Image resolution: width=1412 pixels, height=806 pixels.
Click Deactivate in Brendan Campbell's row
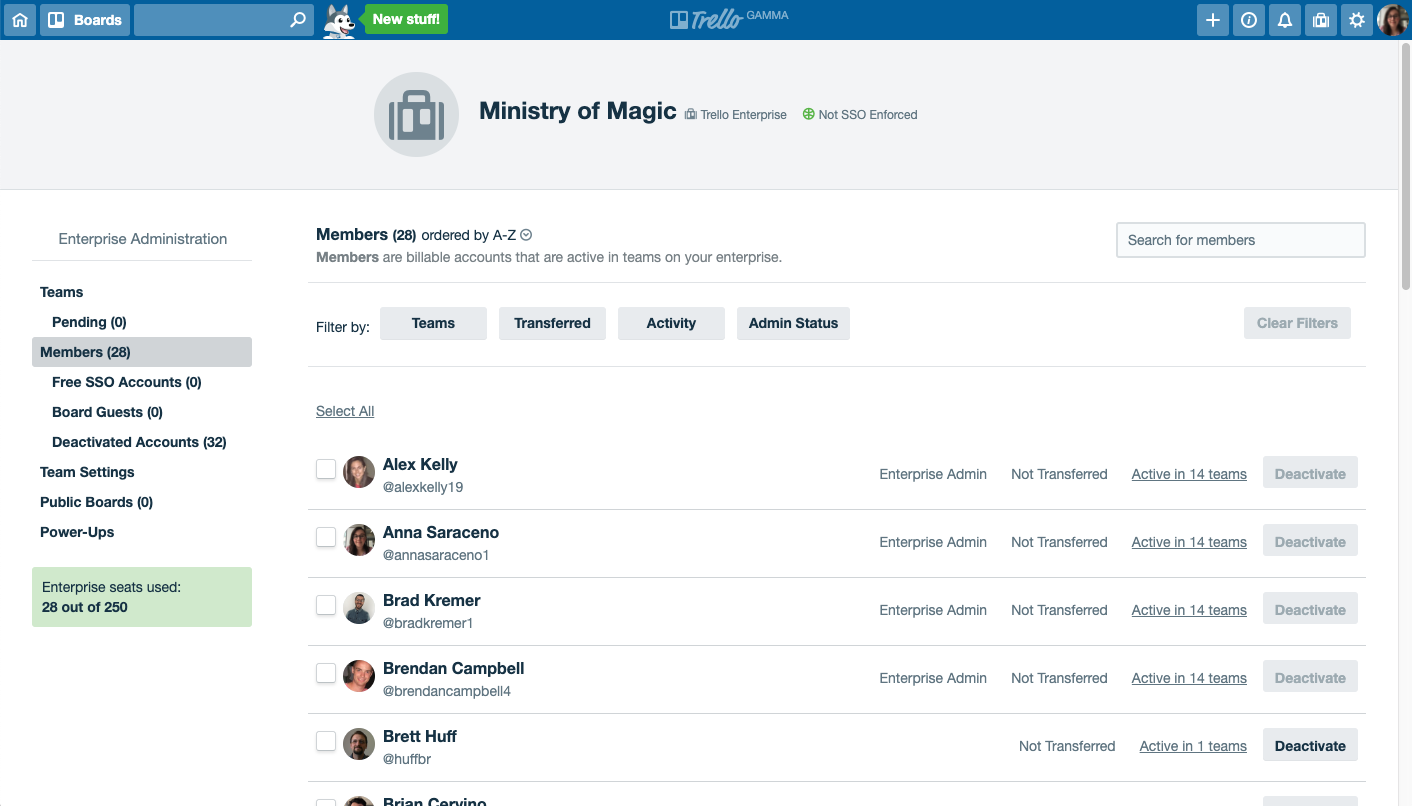[1310, 678]
